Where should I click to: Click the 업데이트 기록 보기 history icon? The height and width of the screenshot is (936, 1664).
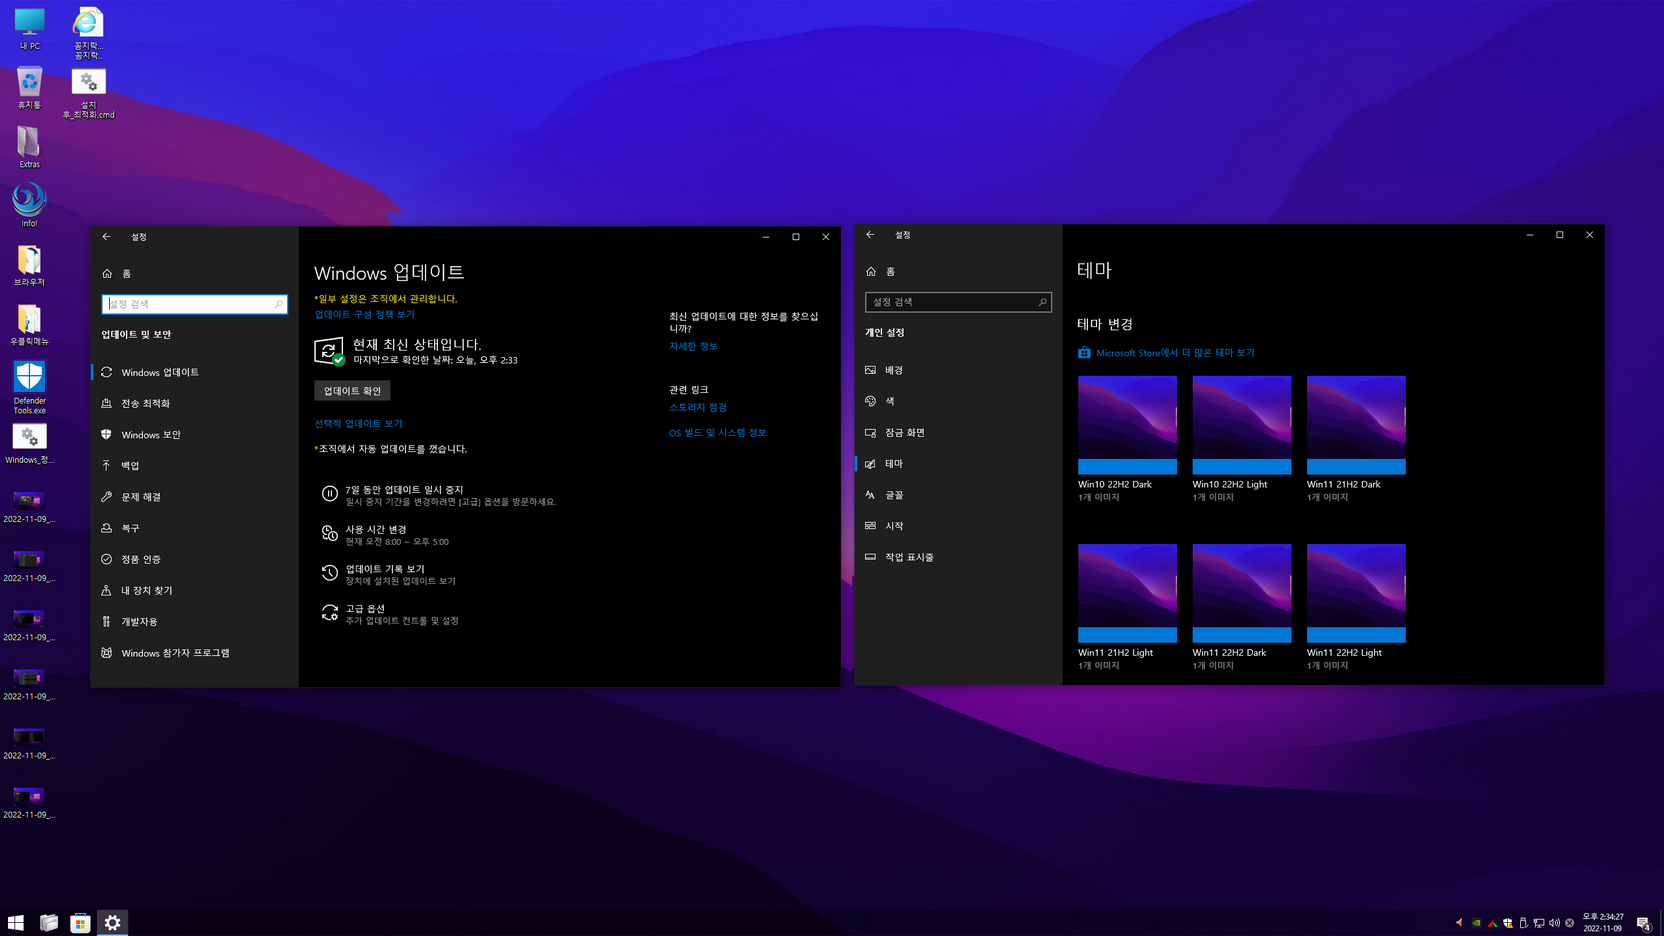click(329, 573)
